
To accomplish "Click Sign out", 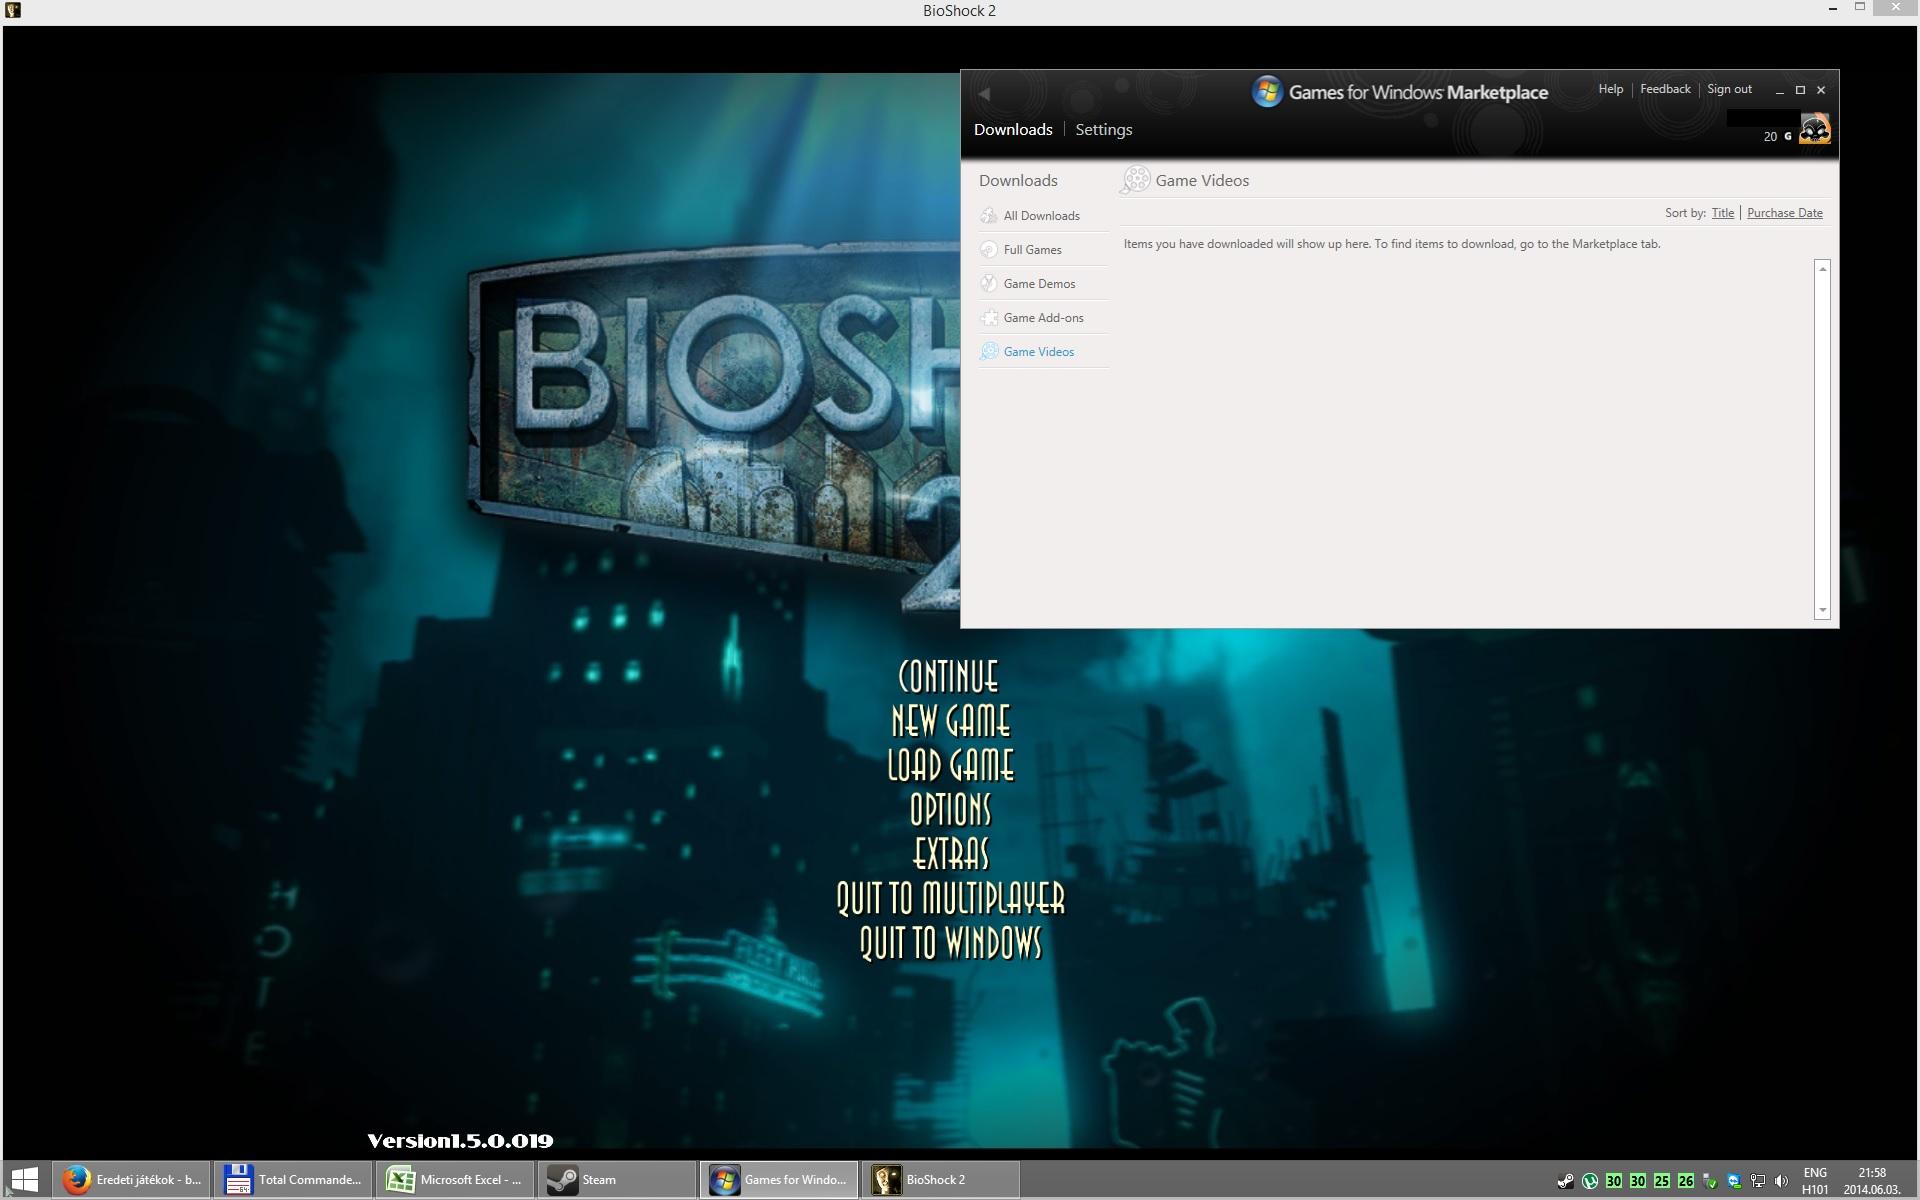I will [1729, 89].
